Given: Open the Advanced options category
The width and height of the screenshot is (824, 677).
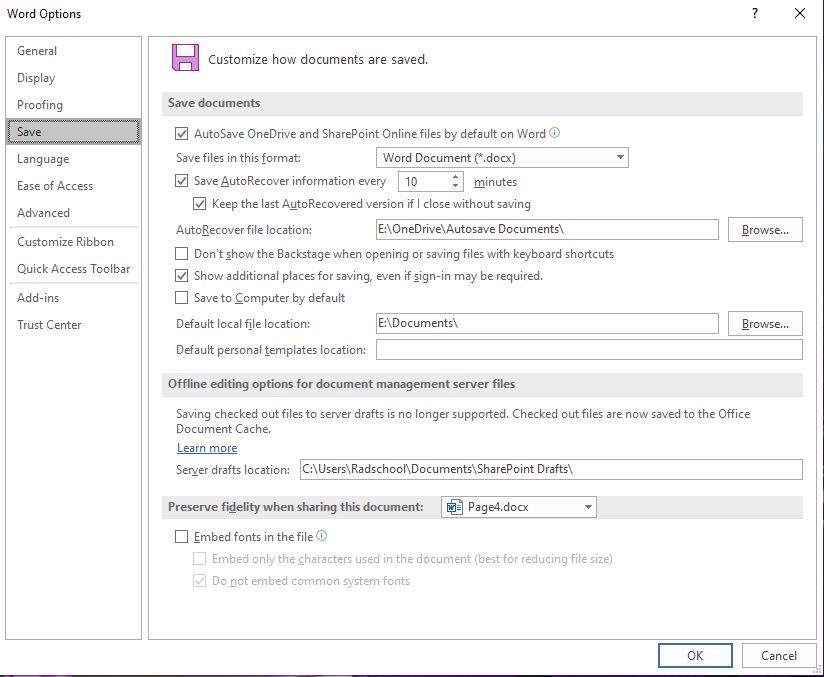Looking at the screenshot, I should [43, 213].
